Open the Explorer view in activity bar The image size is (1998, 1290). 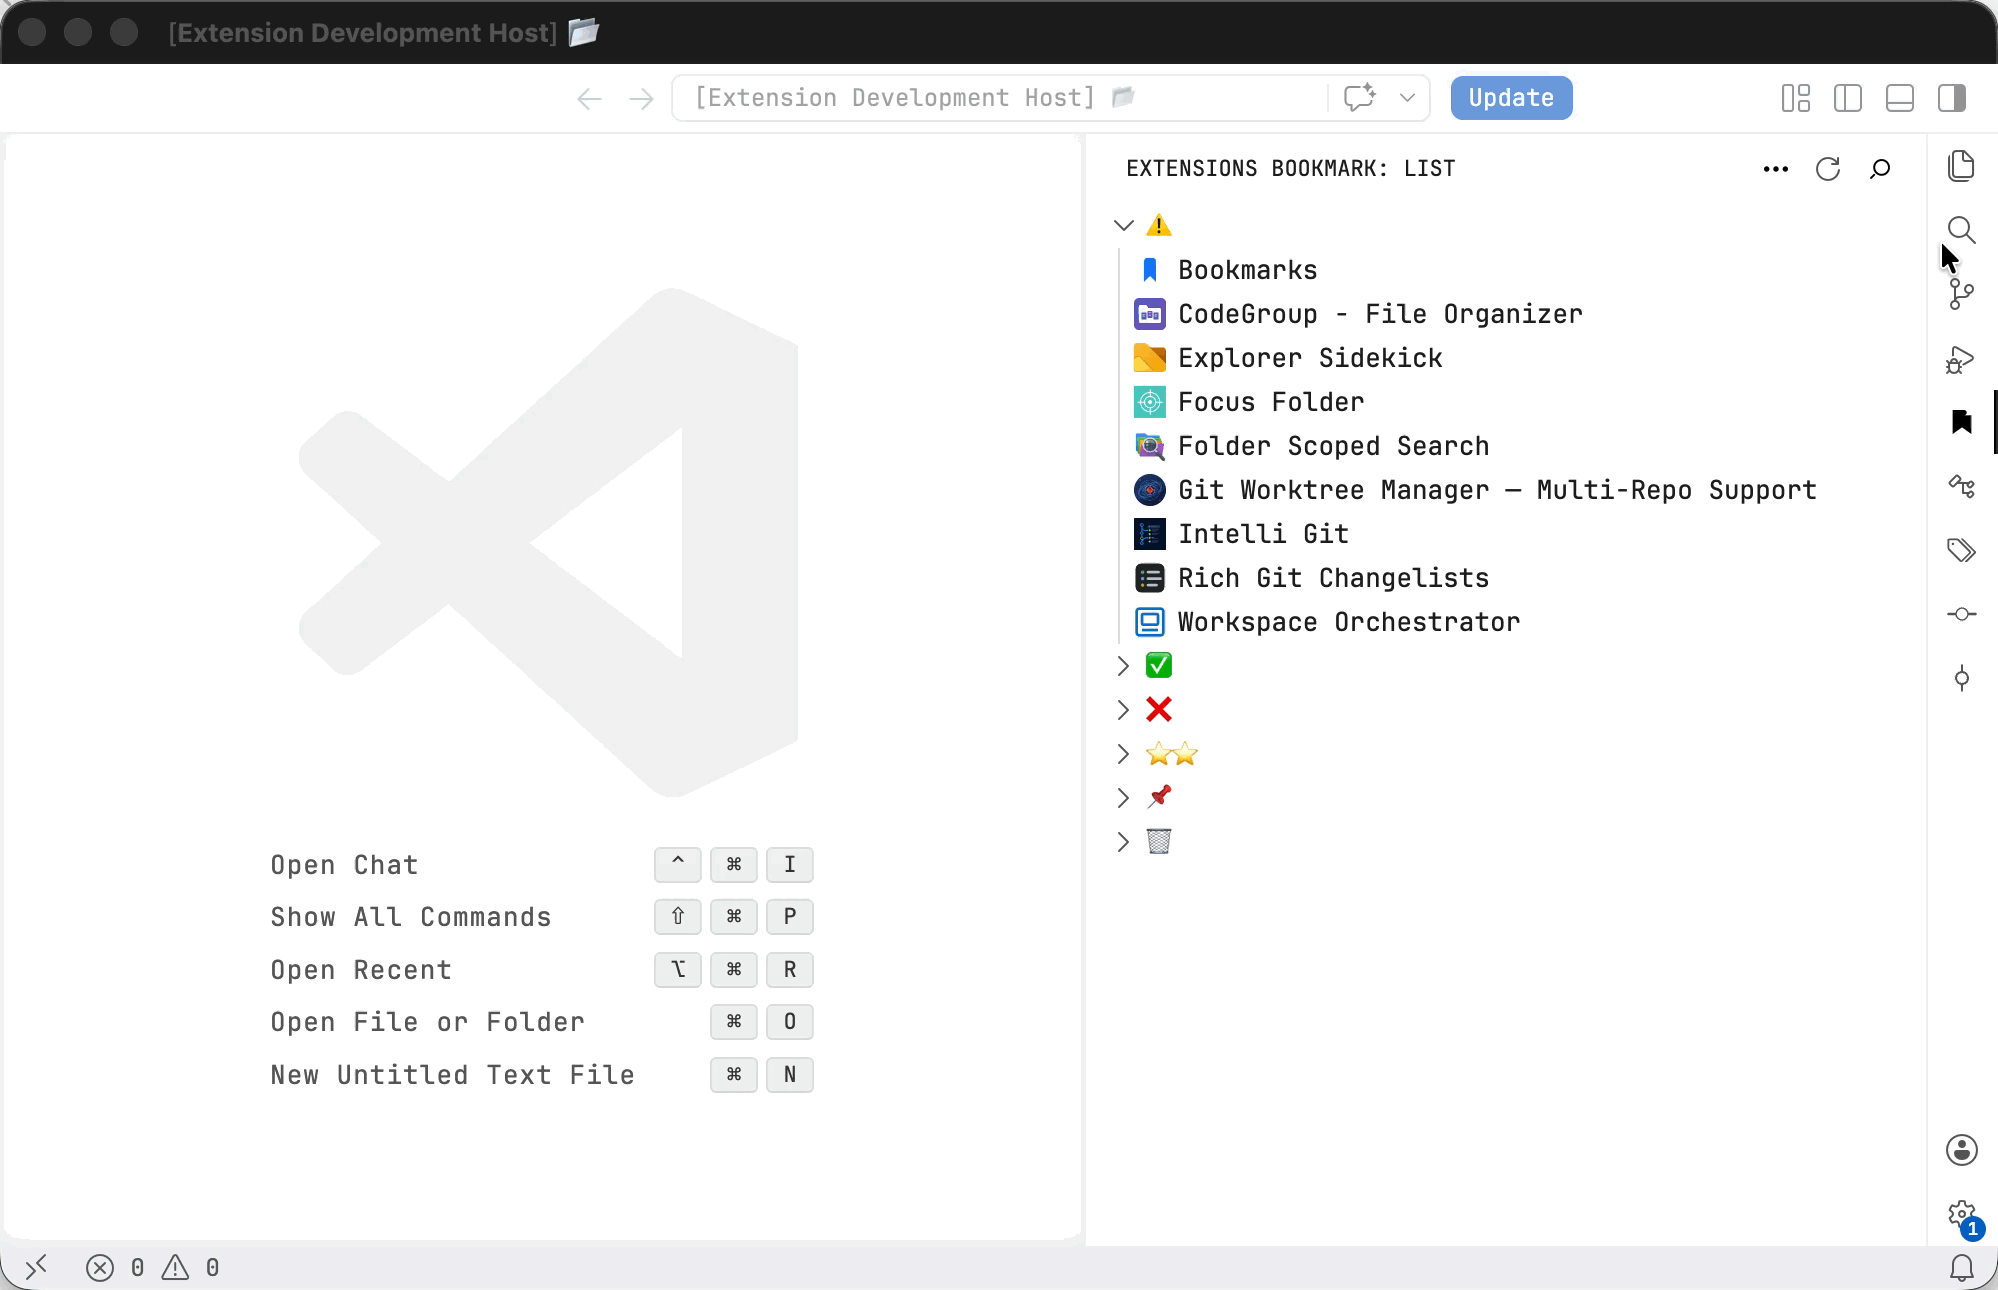(x=1961, y=166)
